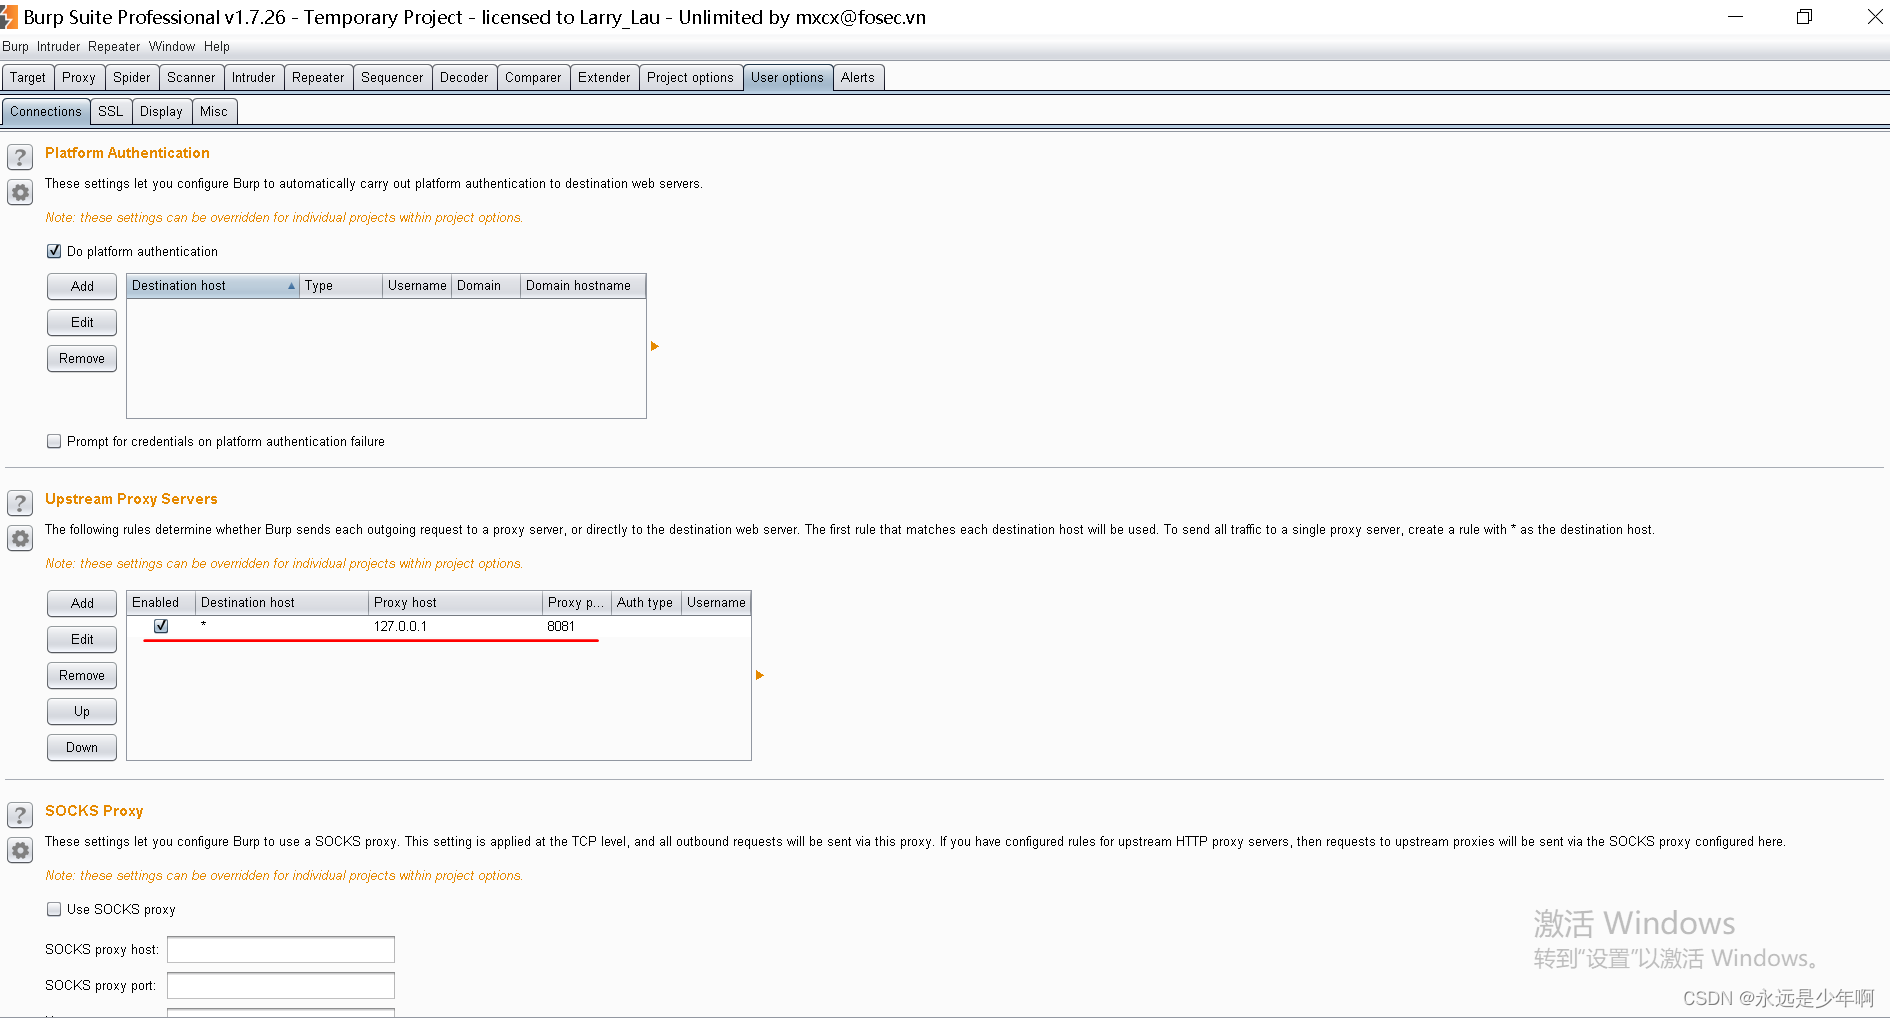Image resolution: width=1890 pixels, height=1018 pixels.
Task: Open the SSL sub-tab
Action: 111,111
